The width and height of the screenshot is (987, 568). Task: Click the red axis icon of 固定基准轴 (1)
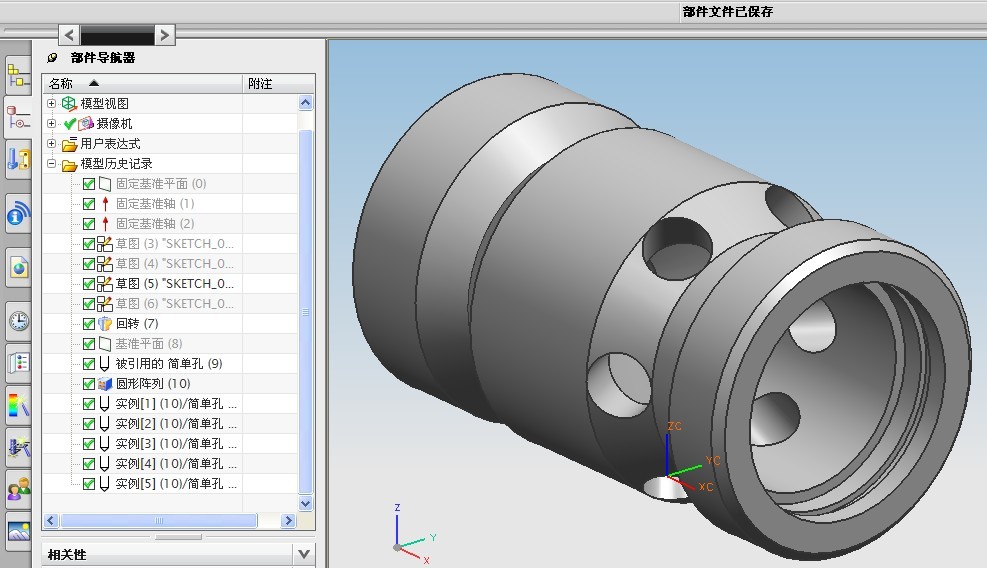105,204
